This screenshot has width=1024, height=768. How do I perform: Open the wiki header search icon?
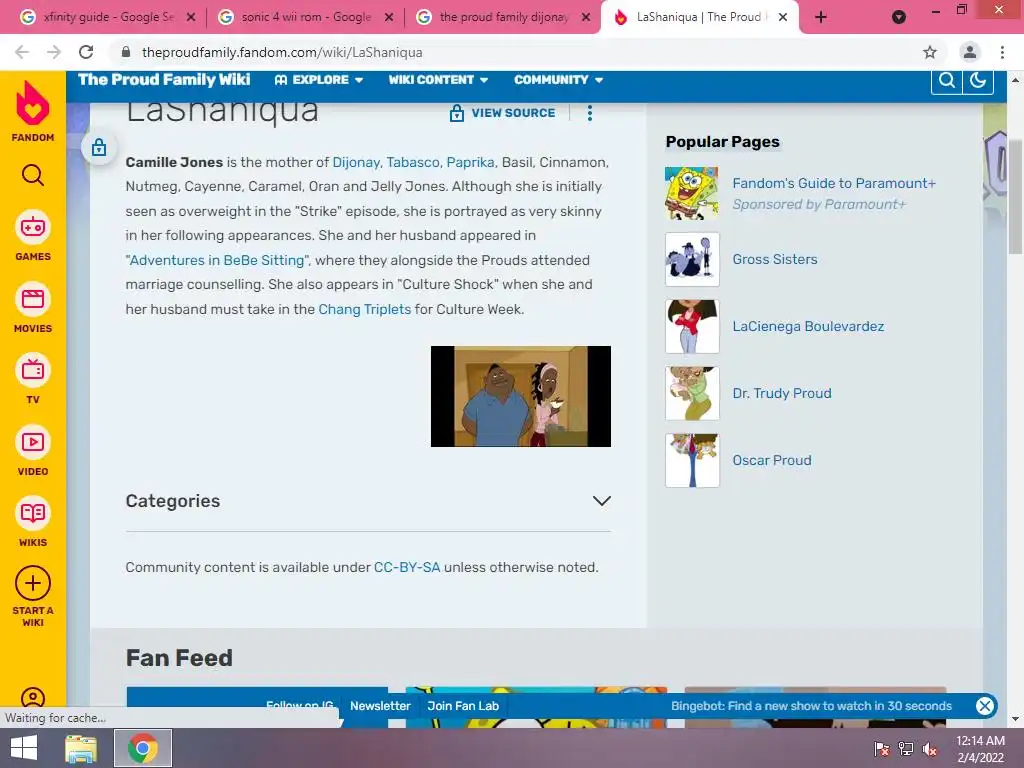click(946, 81)
